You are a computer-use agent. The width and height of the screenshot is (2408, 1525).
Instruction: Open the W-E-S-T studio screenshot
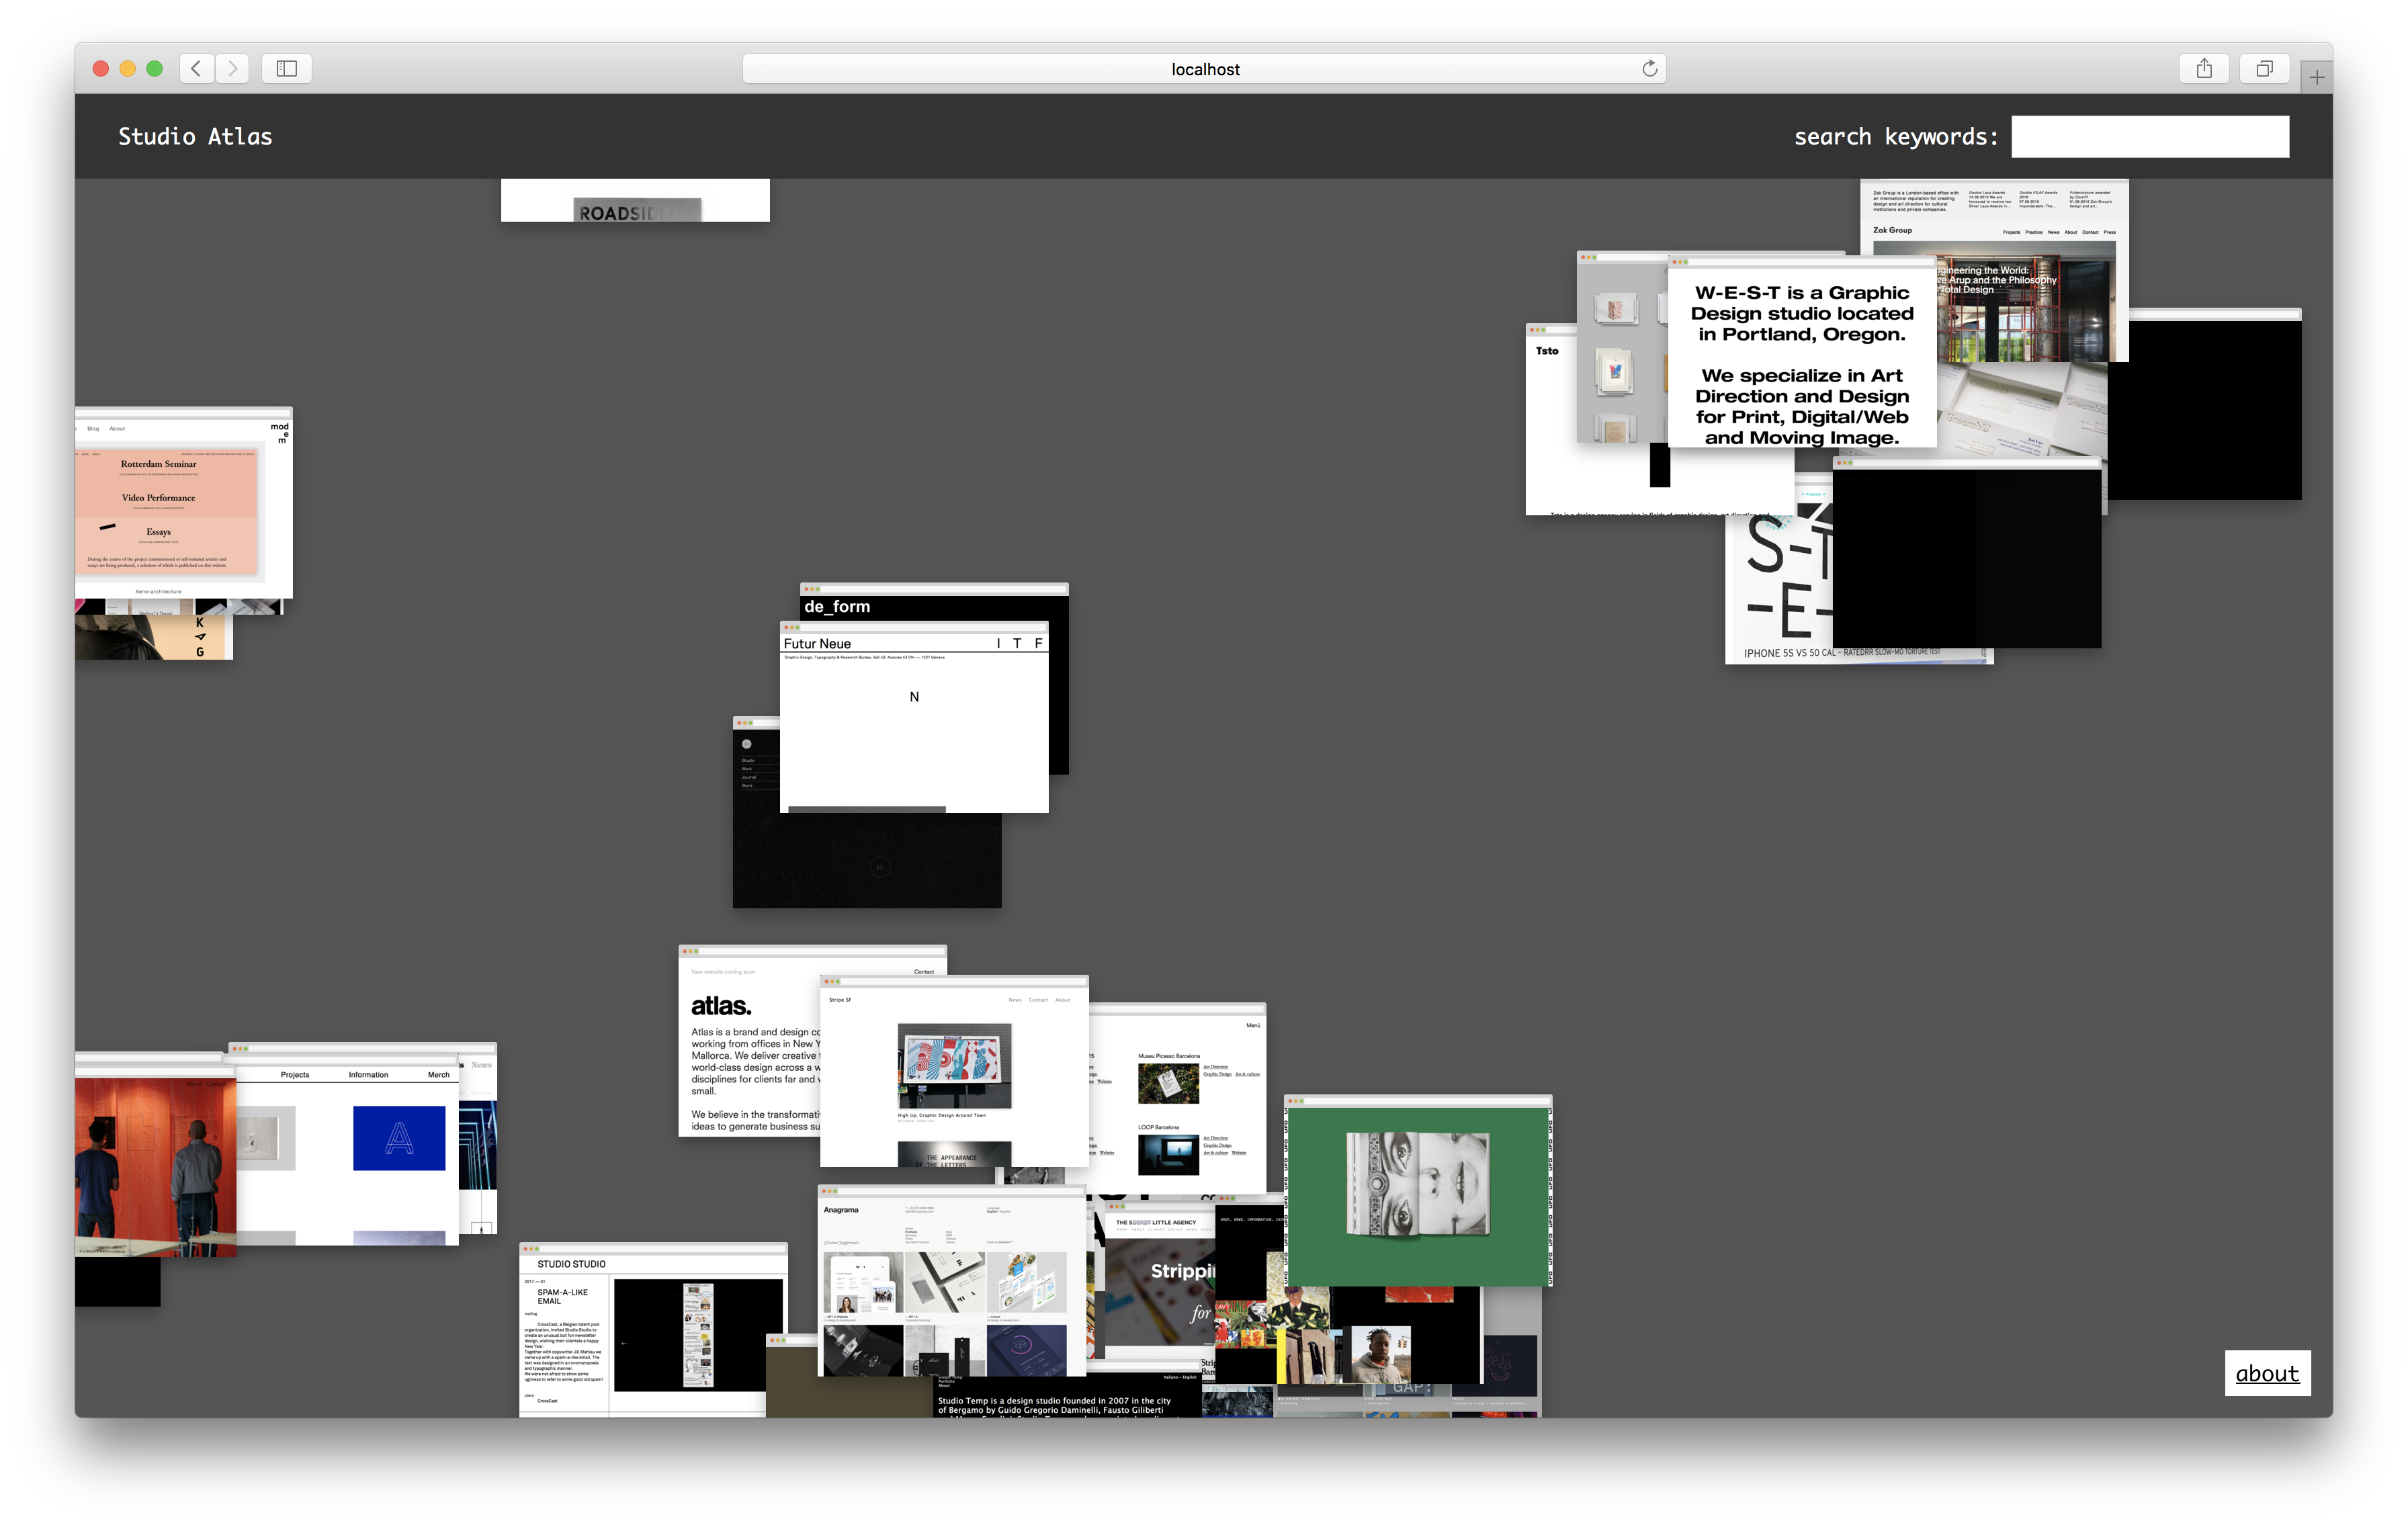[x=1801, y=360]
